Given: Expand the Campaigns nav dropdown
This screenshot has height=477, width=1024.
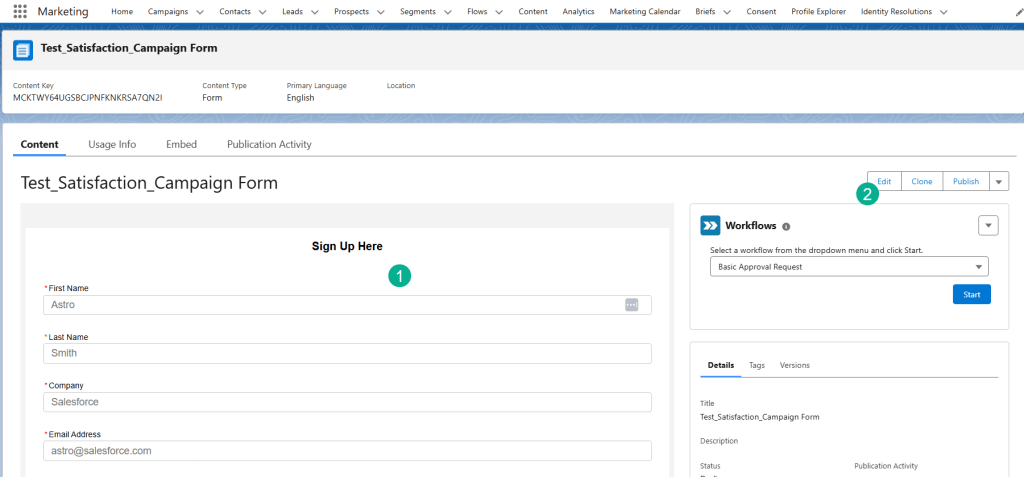Looking at the screenshot, I should (x=201, y=12).
